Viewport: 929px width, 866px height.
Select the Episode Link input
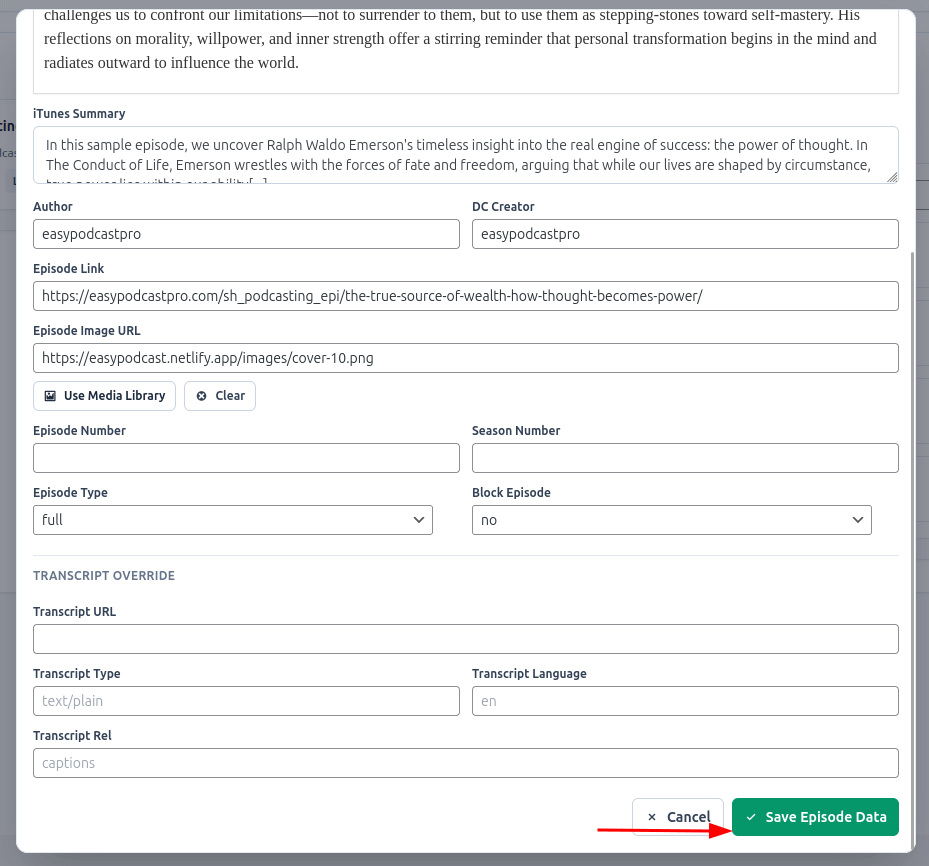[465, 296]
